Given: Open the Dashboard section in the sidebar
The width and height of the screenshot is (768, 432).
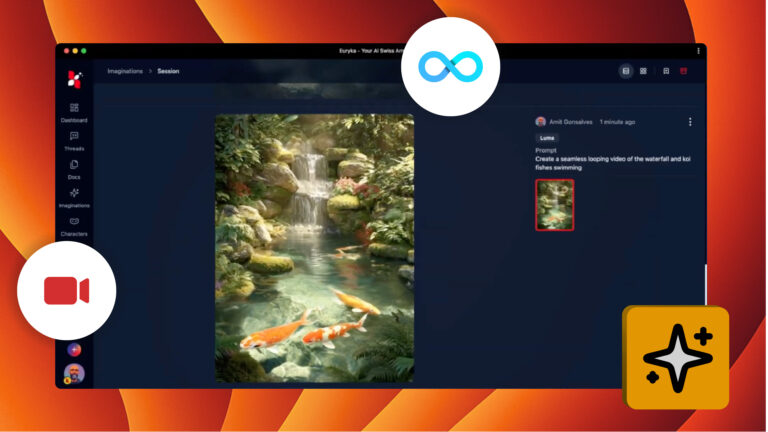Looking at the screenshot, I should pyautogui.click(x=74, y=113).
